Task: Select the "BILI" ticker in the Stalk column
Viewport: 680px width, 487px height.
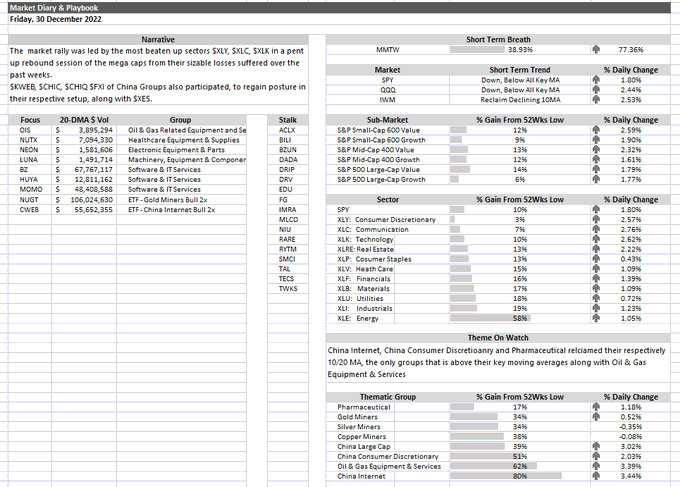Action: (x=288, y=140)
